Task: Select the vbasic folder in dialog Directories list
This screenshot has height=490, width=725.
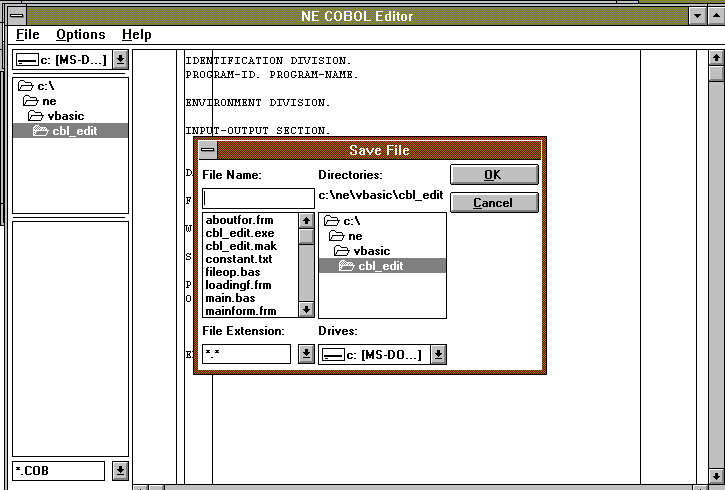Action: pos(371,251)
